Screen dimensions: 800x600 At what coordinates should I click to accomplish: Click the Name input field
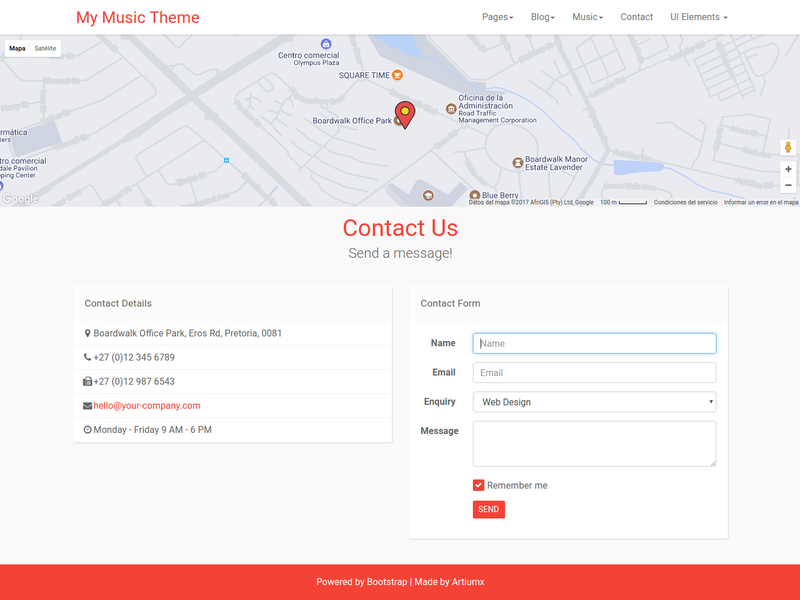coord(594,343)
